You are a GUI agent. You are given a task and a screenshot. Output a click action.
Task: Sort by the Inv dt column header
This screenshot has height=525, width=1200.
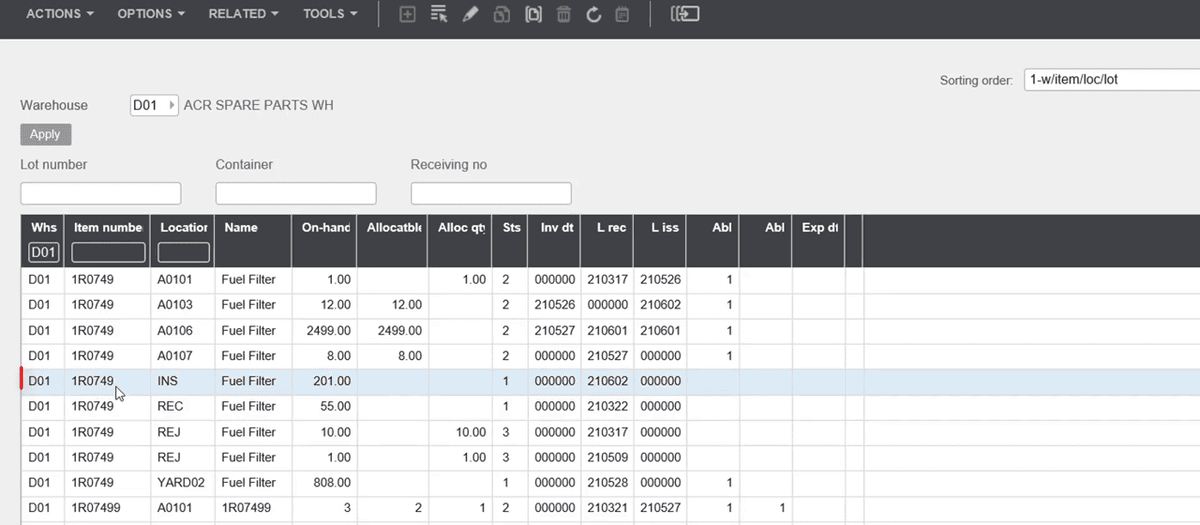556,228
